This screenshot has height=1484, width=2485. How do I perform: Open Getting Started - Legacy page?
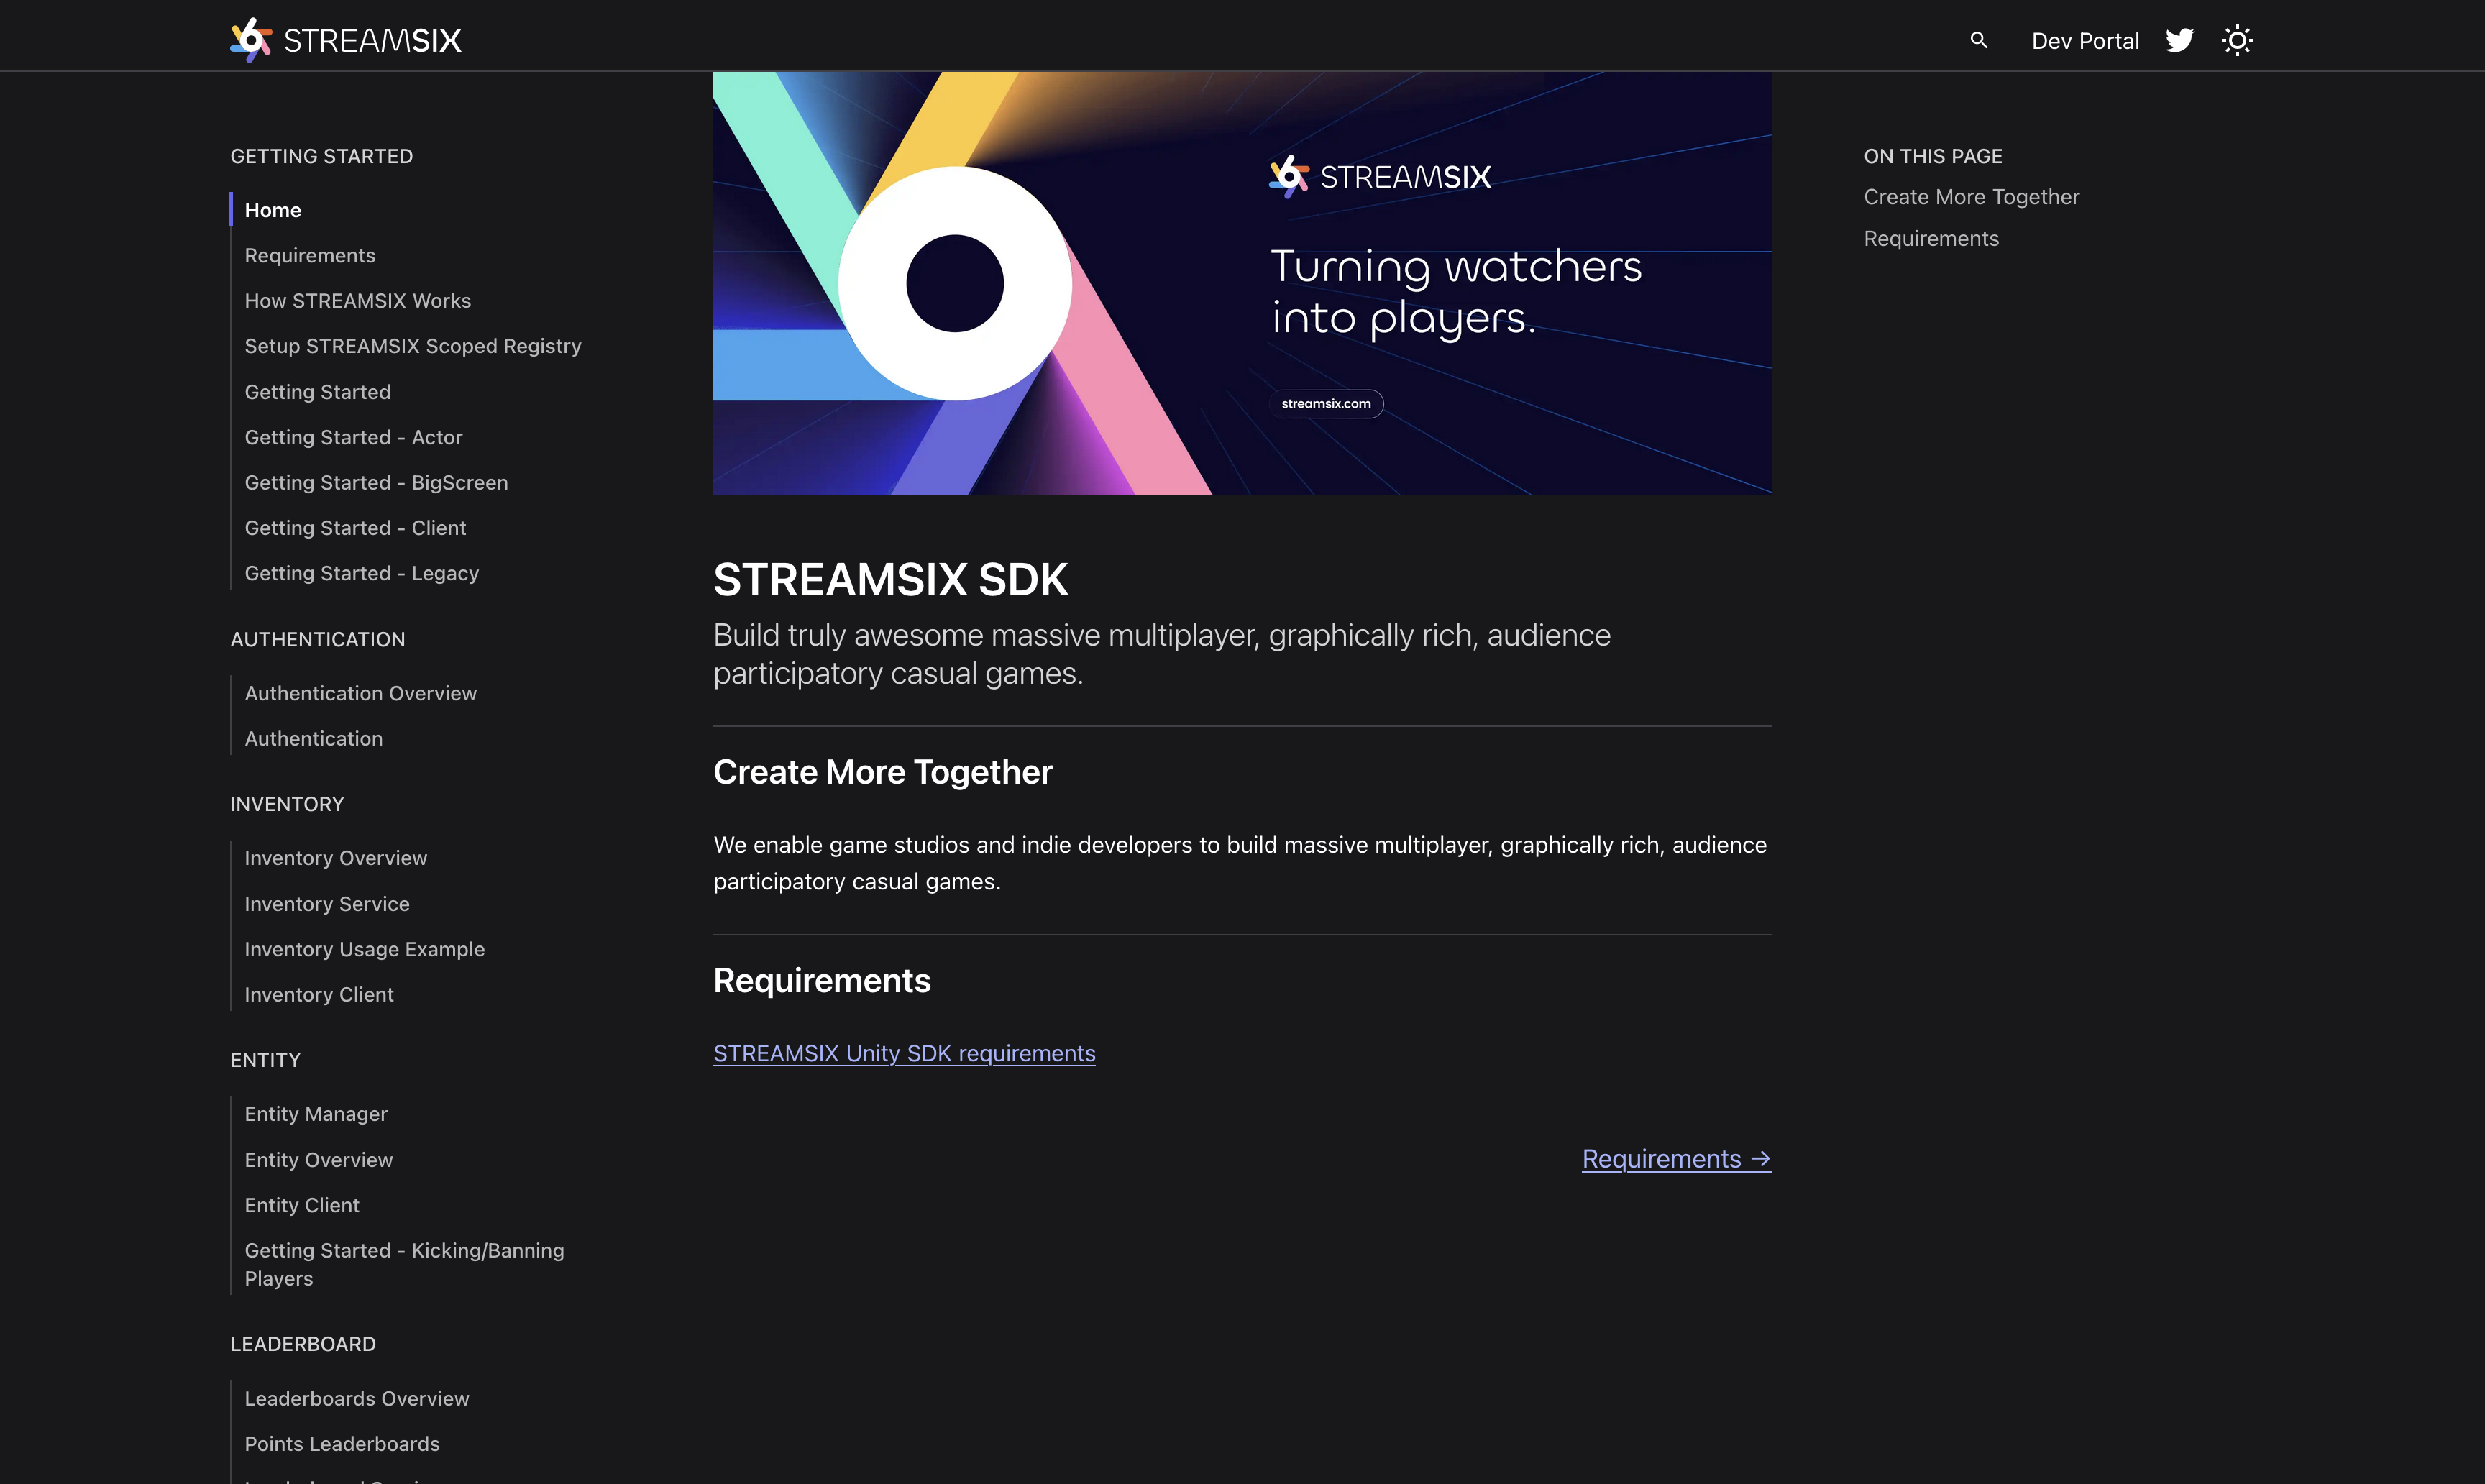[x=362, y=573]
